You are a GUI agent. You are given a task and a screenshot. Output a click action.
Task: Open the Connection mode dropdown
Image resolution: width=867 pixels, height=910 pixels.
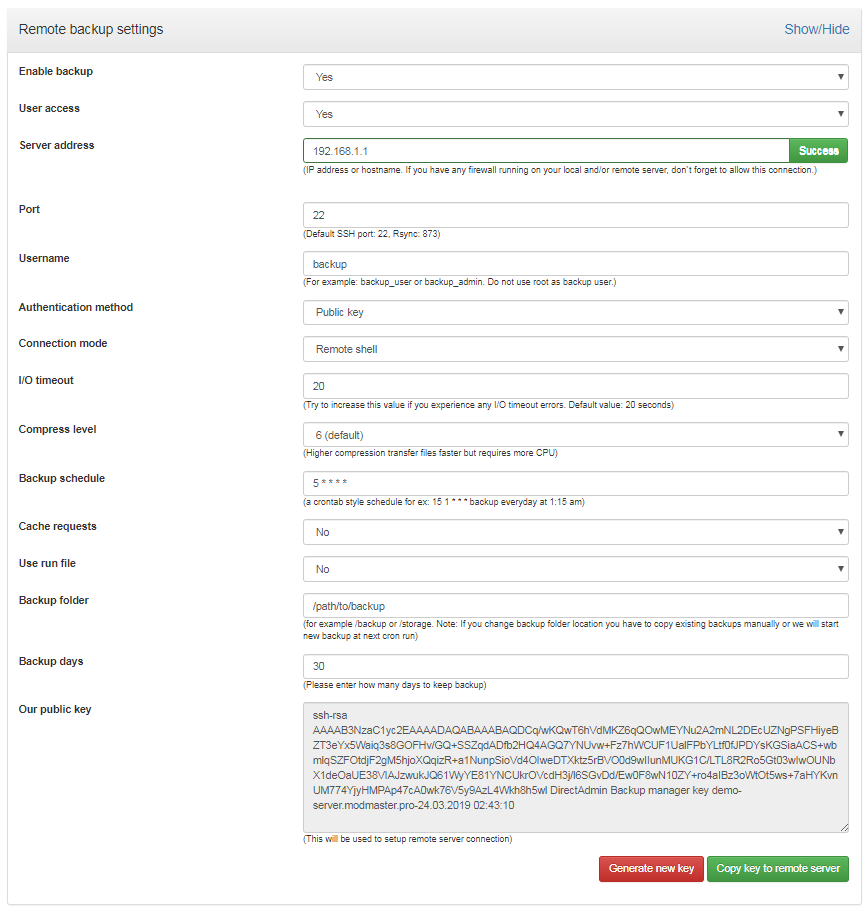point(575,349)
